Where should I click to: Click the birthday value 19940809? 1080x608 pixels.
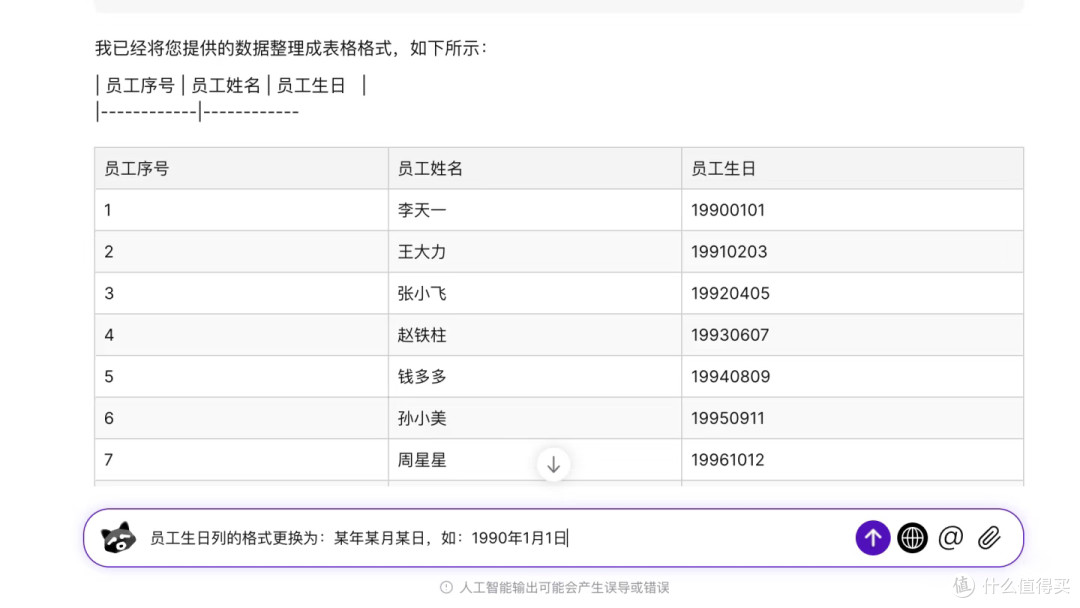730,377
